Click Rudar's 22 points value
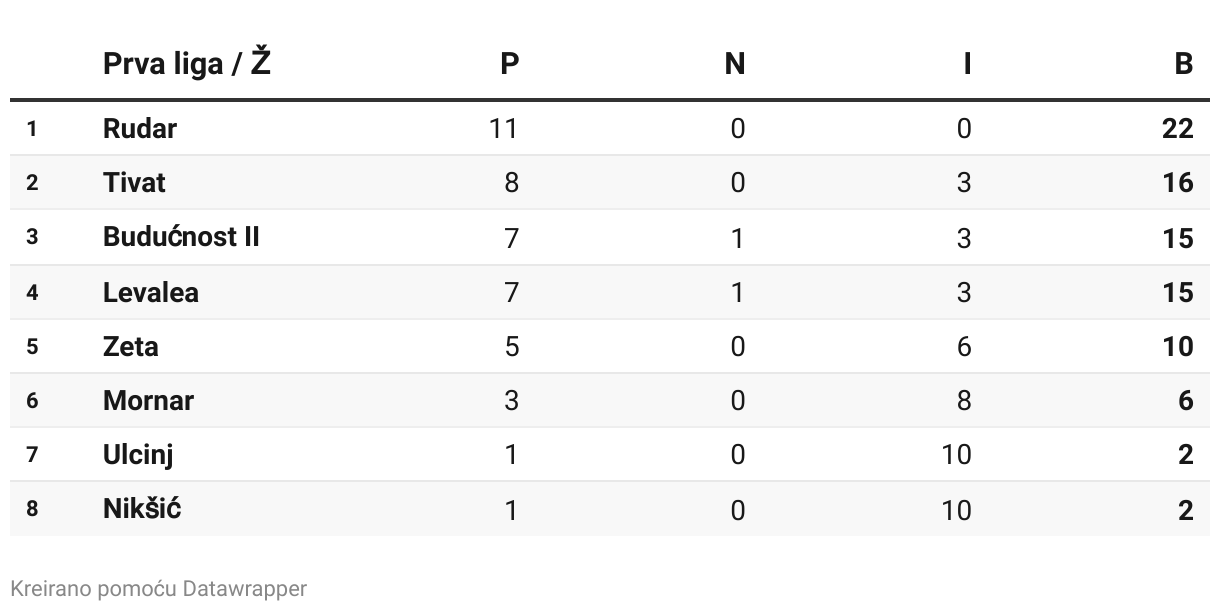This screenshot has width=1220, height=612. pyautogui.click(x=1177, y=129)
